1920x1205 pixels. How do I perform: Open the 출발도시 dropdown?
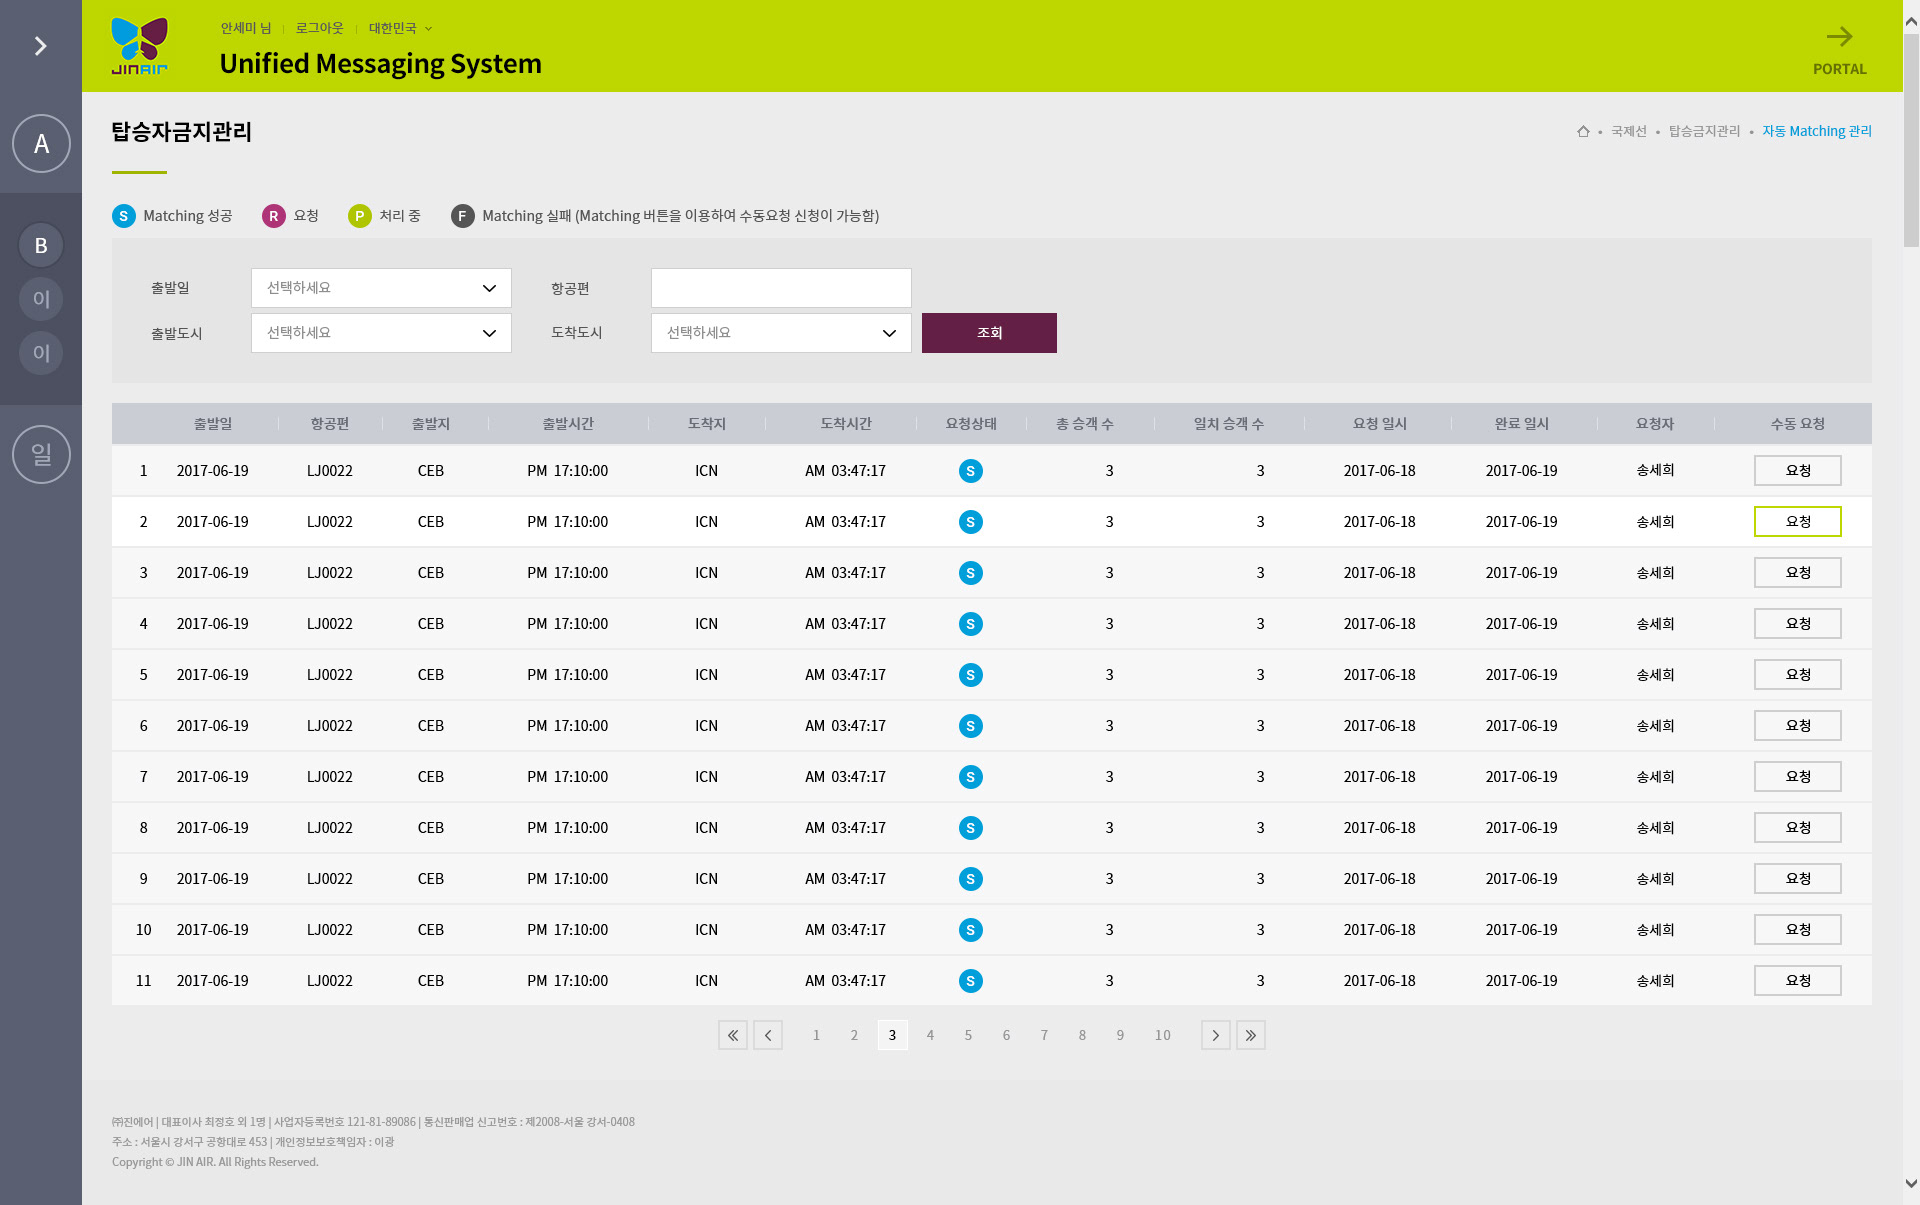[x=381, y=333]
